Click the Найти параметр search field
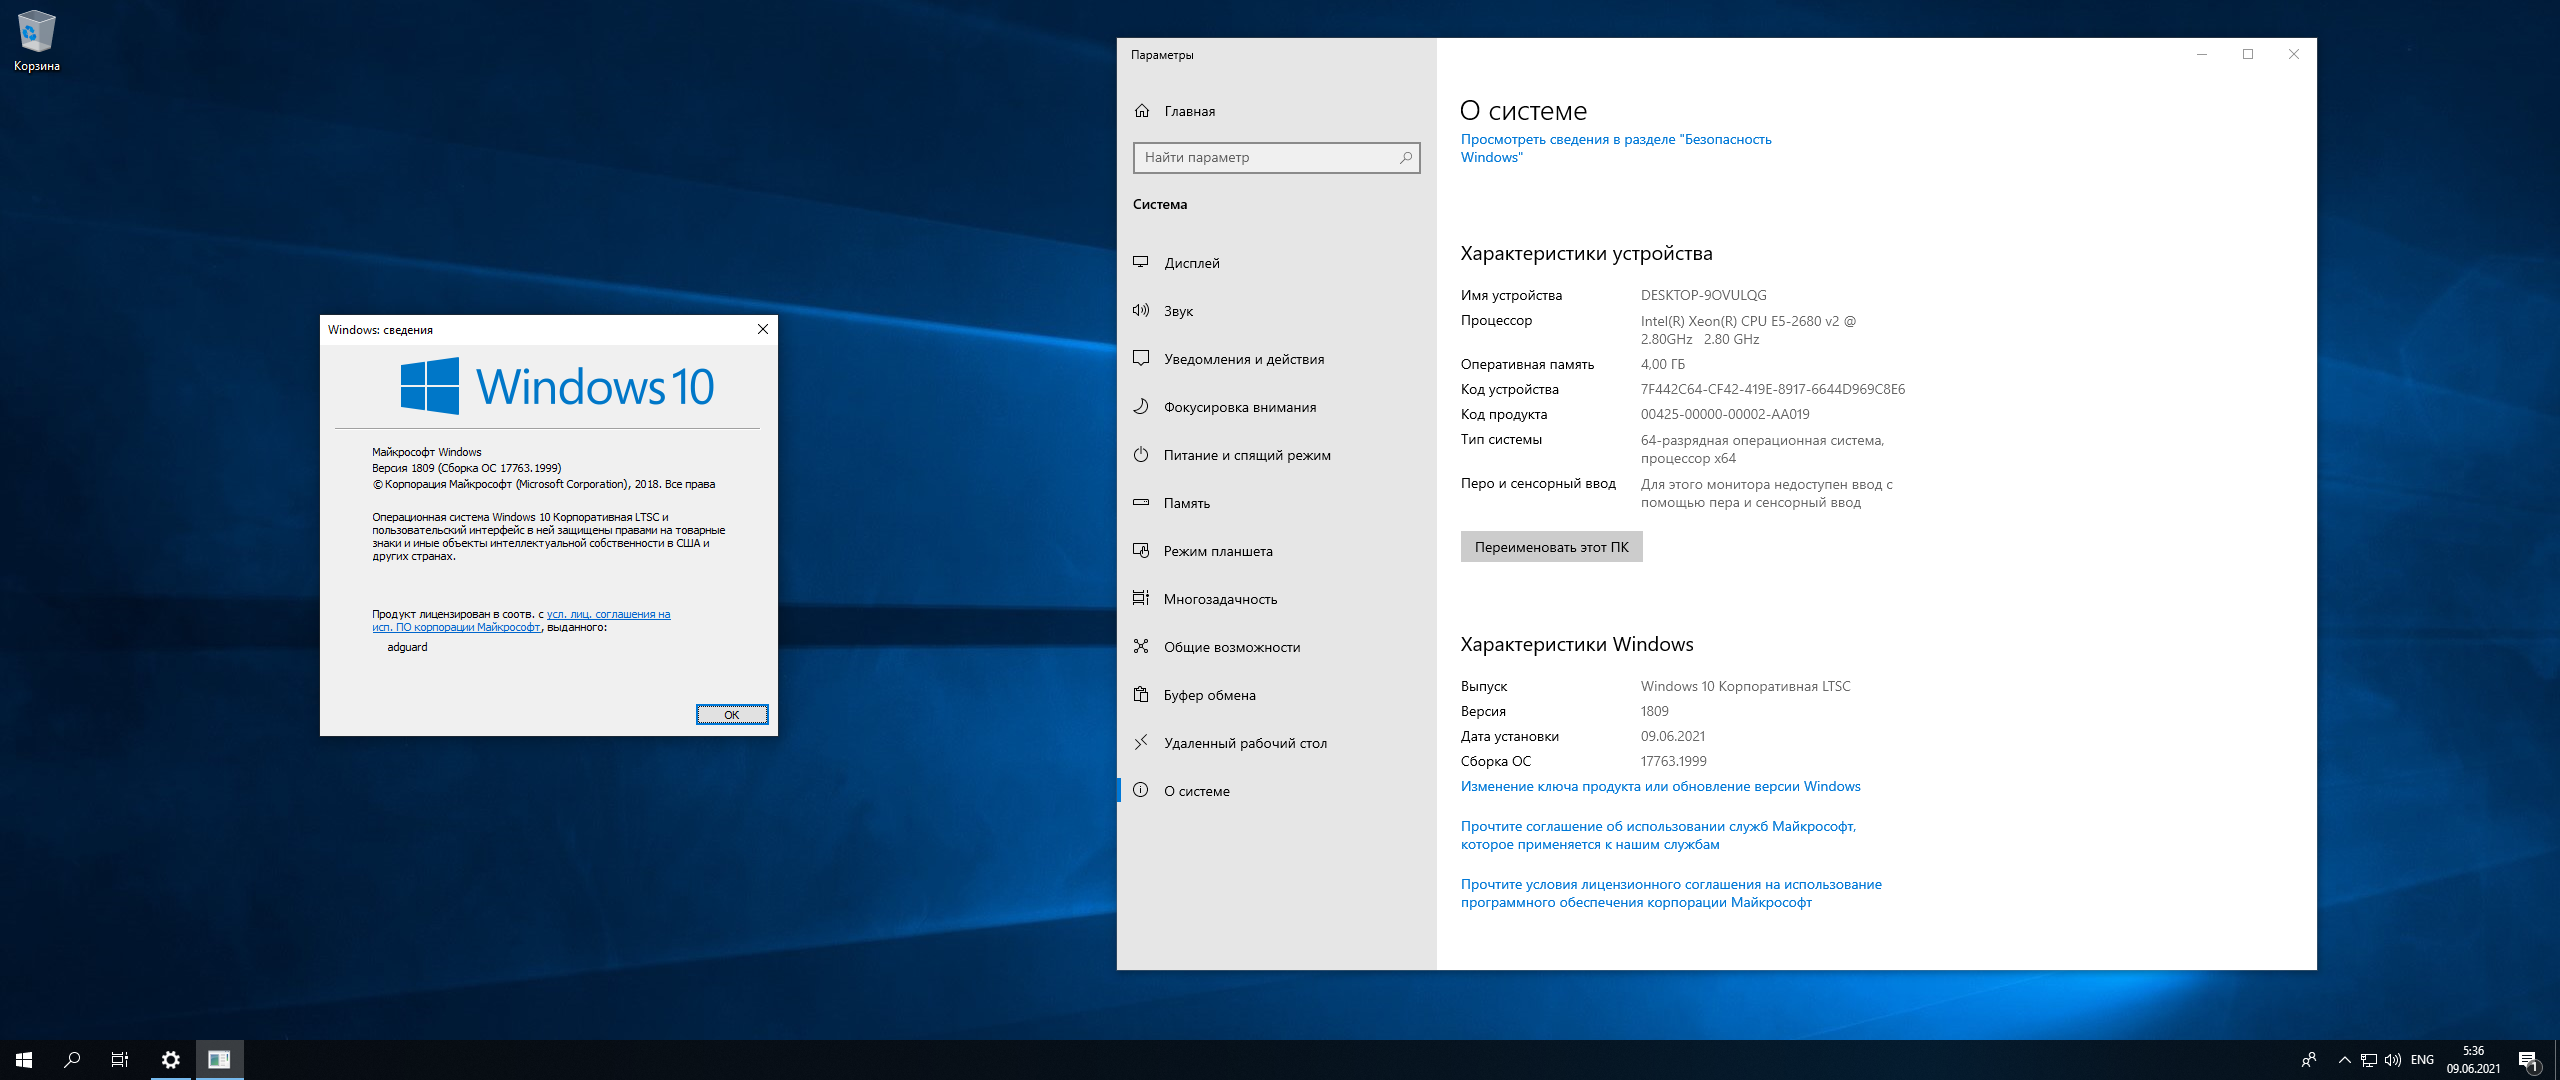The width and height of the screenshot is (2560, 1080). pos(1276,157)
